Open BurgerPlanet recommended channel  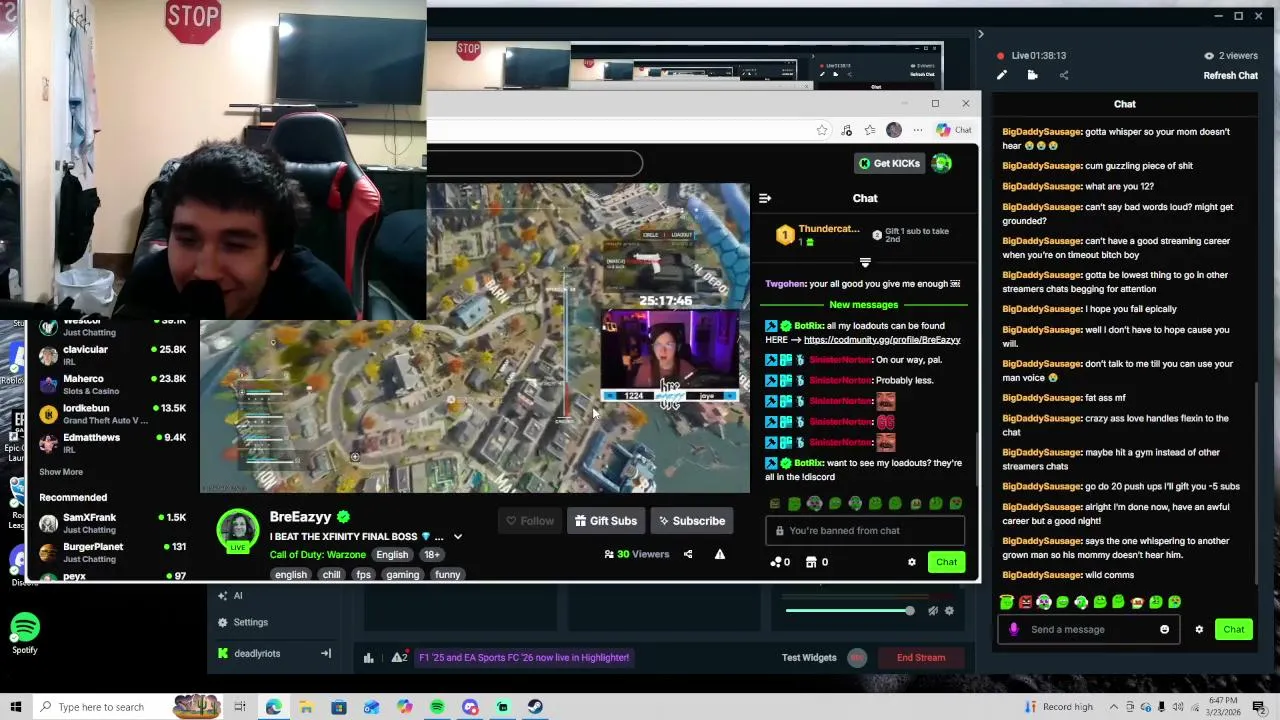(x=112, y=552)
